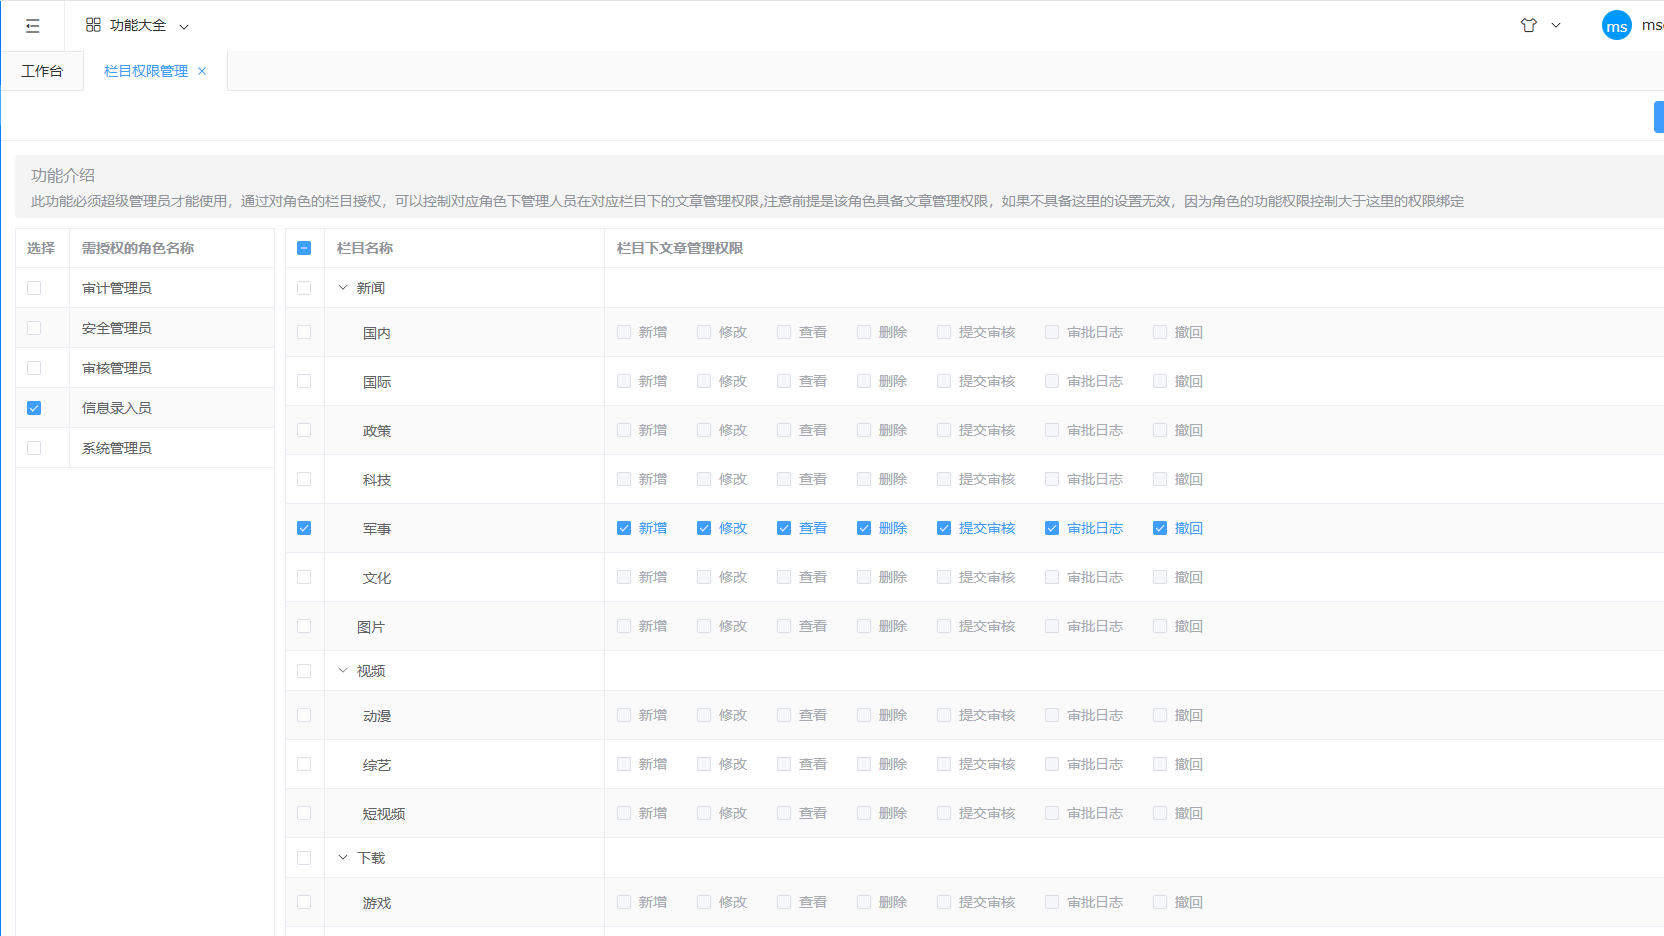The image size is (1664, 936).
Task: Uncheck 撤回 permission in 军事 row
Action: (x=1160, y=528)
